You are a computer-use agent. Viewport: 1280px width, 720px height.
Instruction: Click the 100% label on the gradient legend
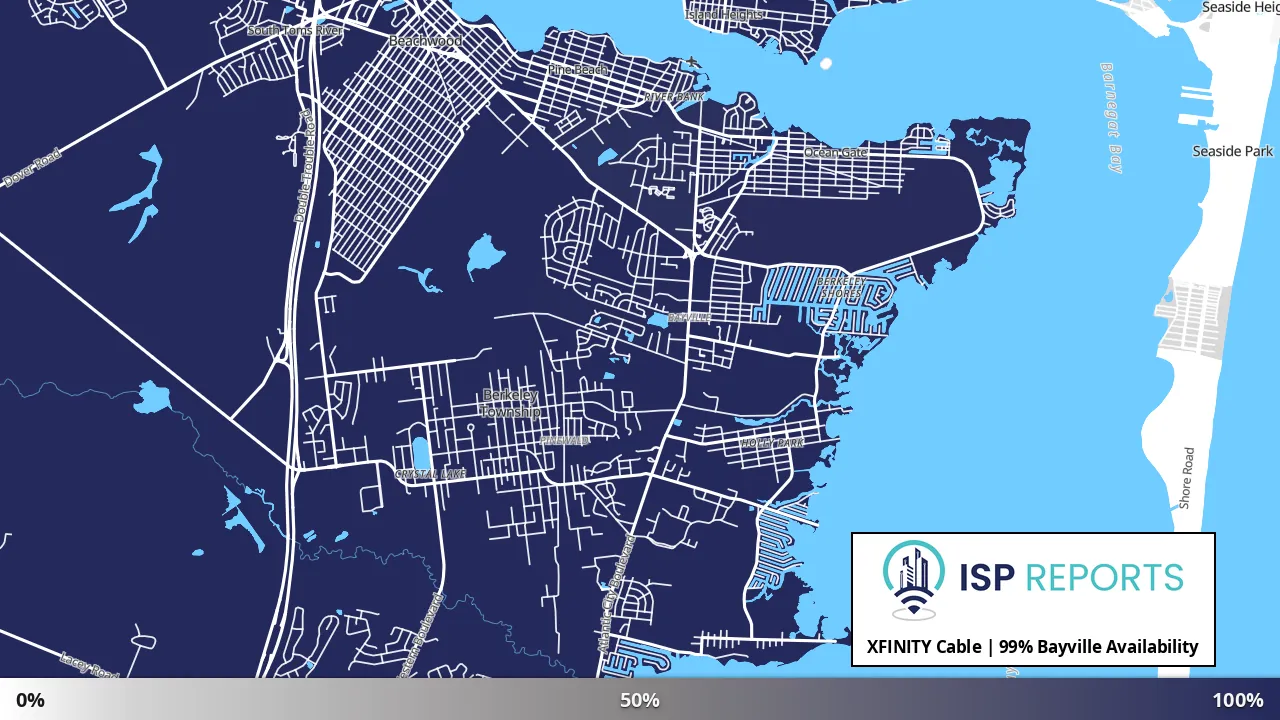[1238, 700]
